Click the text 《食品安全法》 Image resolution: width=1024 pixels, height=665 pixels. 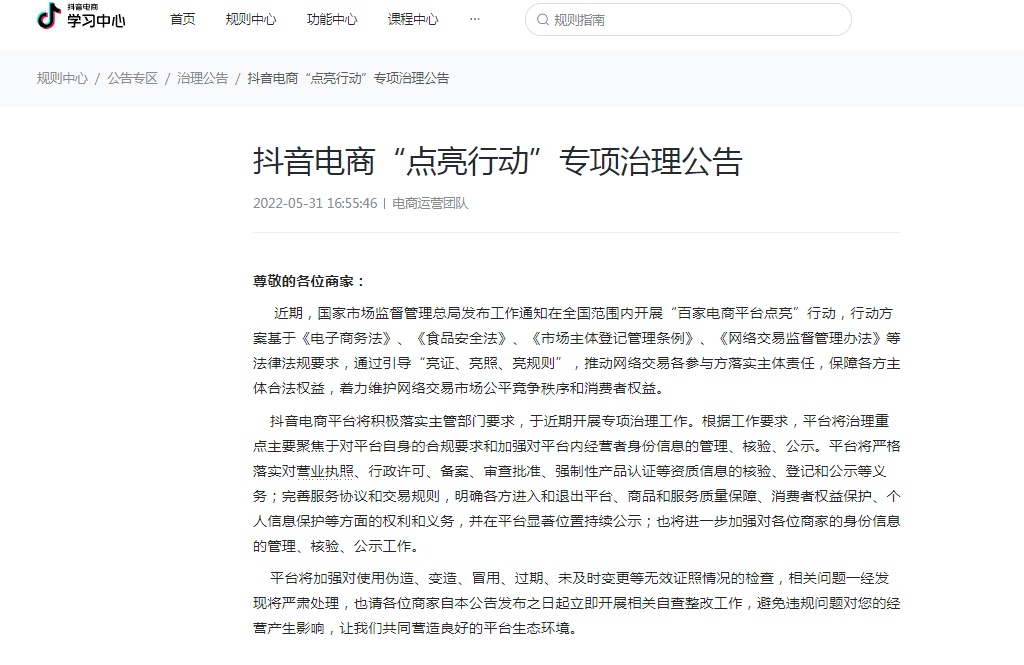pyautogui.click(x=462, y=338)
